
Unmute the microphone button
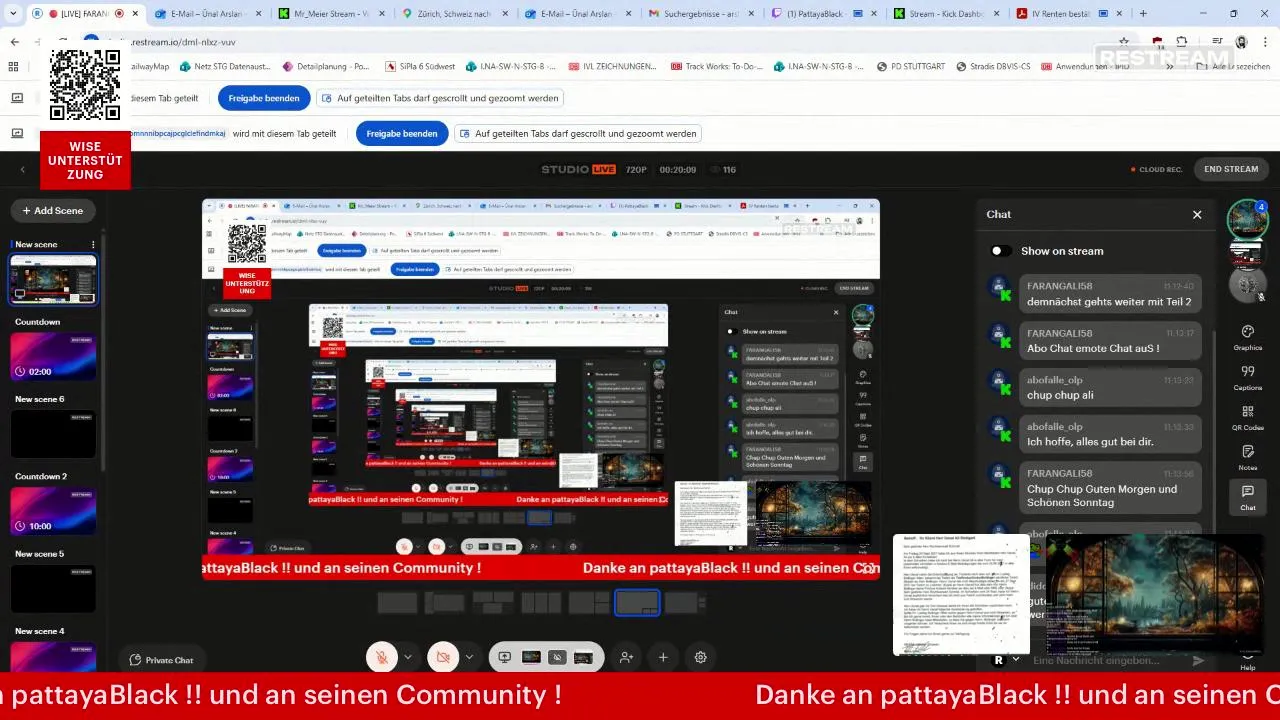click(x=381, y=657)
